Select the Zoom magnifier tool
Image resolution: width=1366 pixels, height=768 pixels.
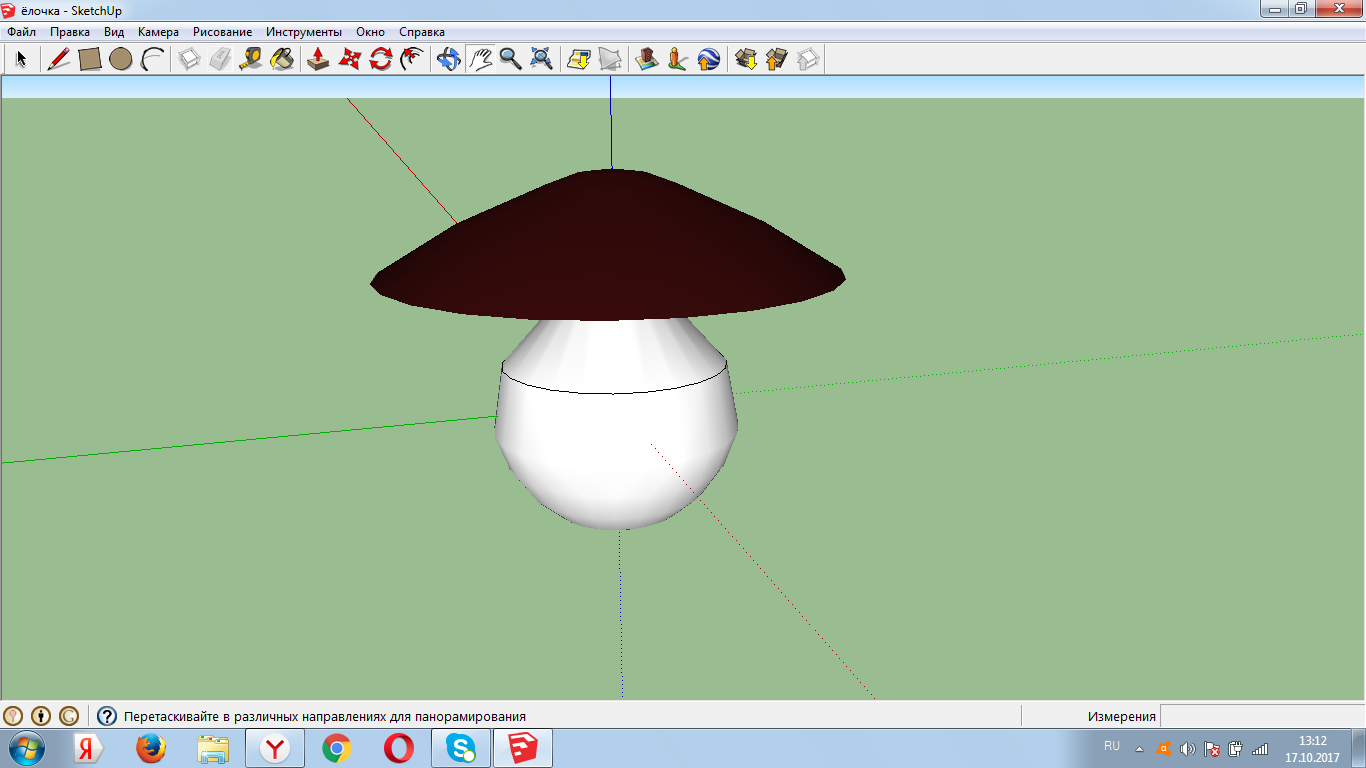[511, 59]
